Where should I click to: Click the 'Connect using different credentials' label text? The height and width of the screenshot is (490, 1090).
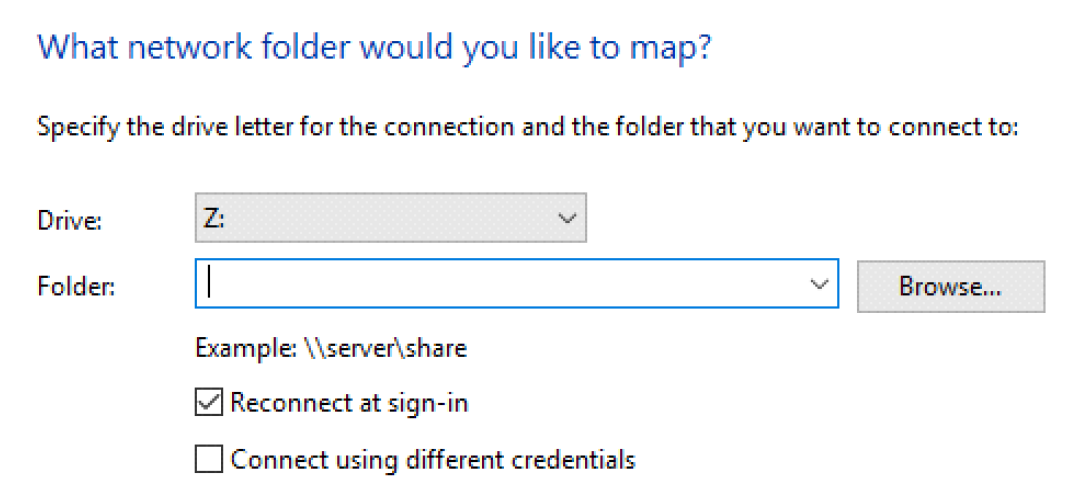(x=432, y=460)
